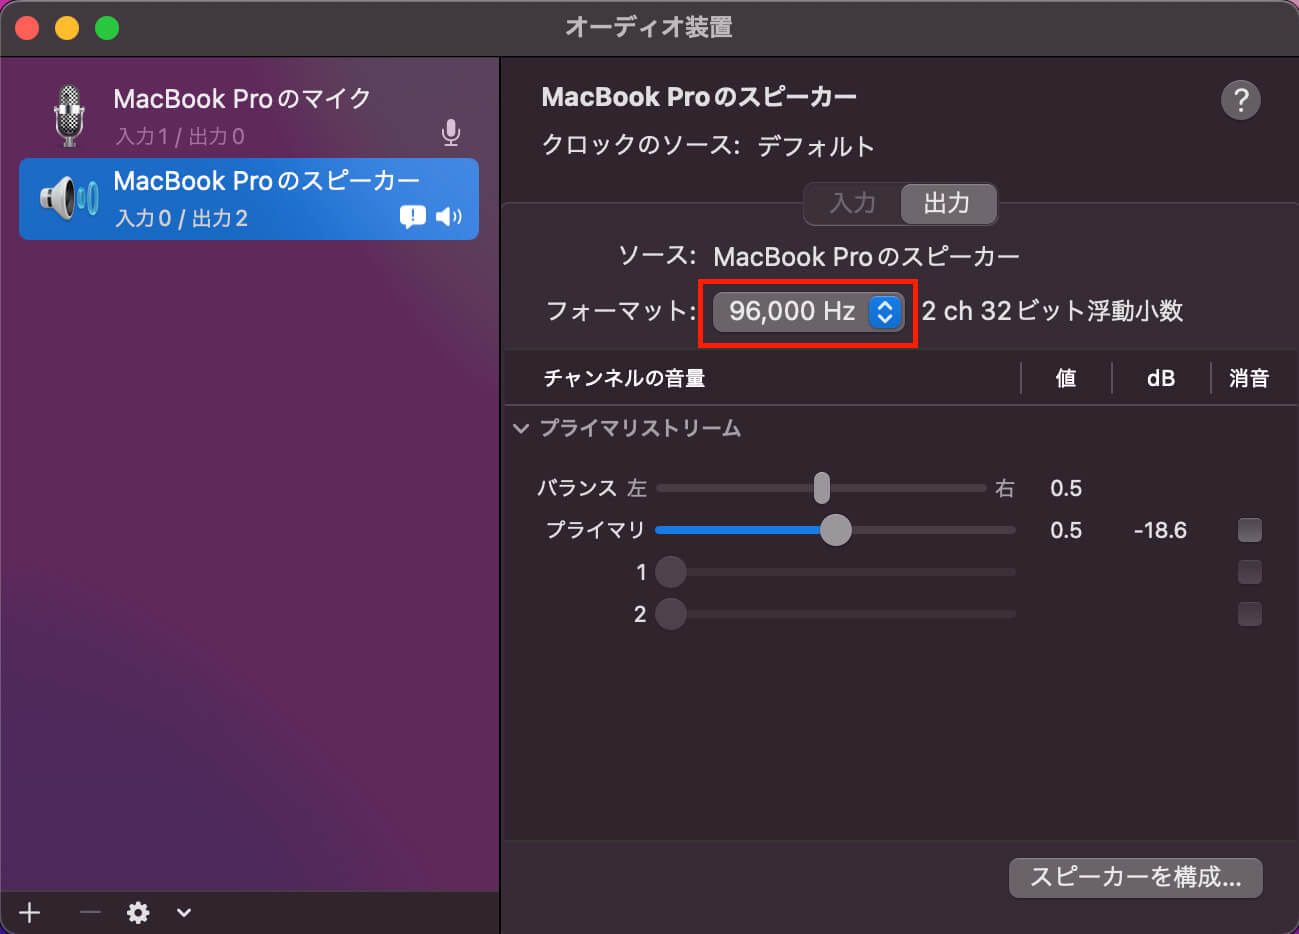Viewport: 1299px width, 934px height.
Task: Click the alert sound bubble icon
Action: 412,217
